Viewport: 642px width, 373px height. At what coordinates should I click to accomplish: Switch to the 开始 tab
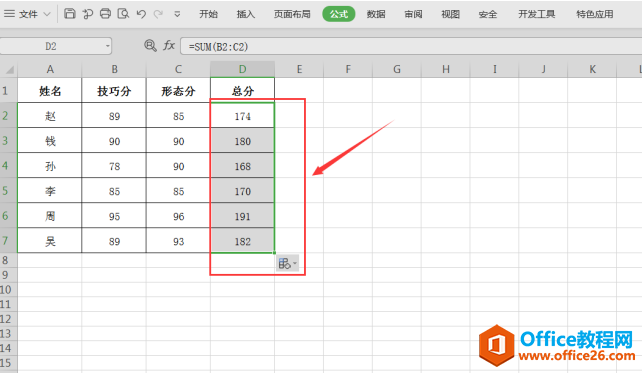pyautogui.click(x=208, y=14)
